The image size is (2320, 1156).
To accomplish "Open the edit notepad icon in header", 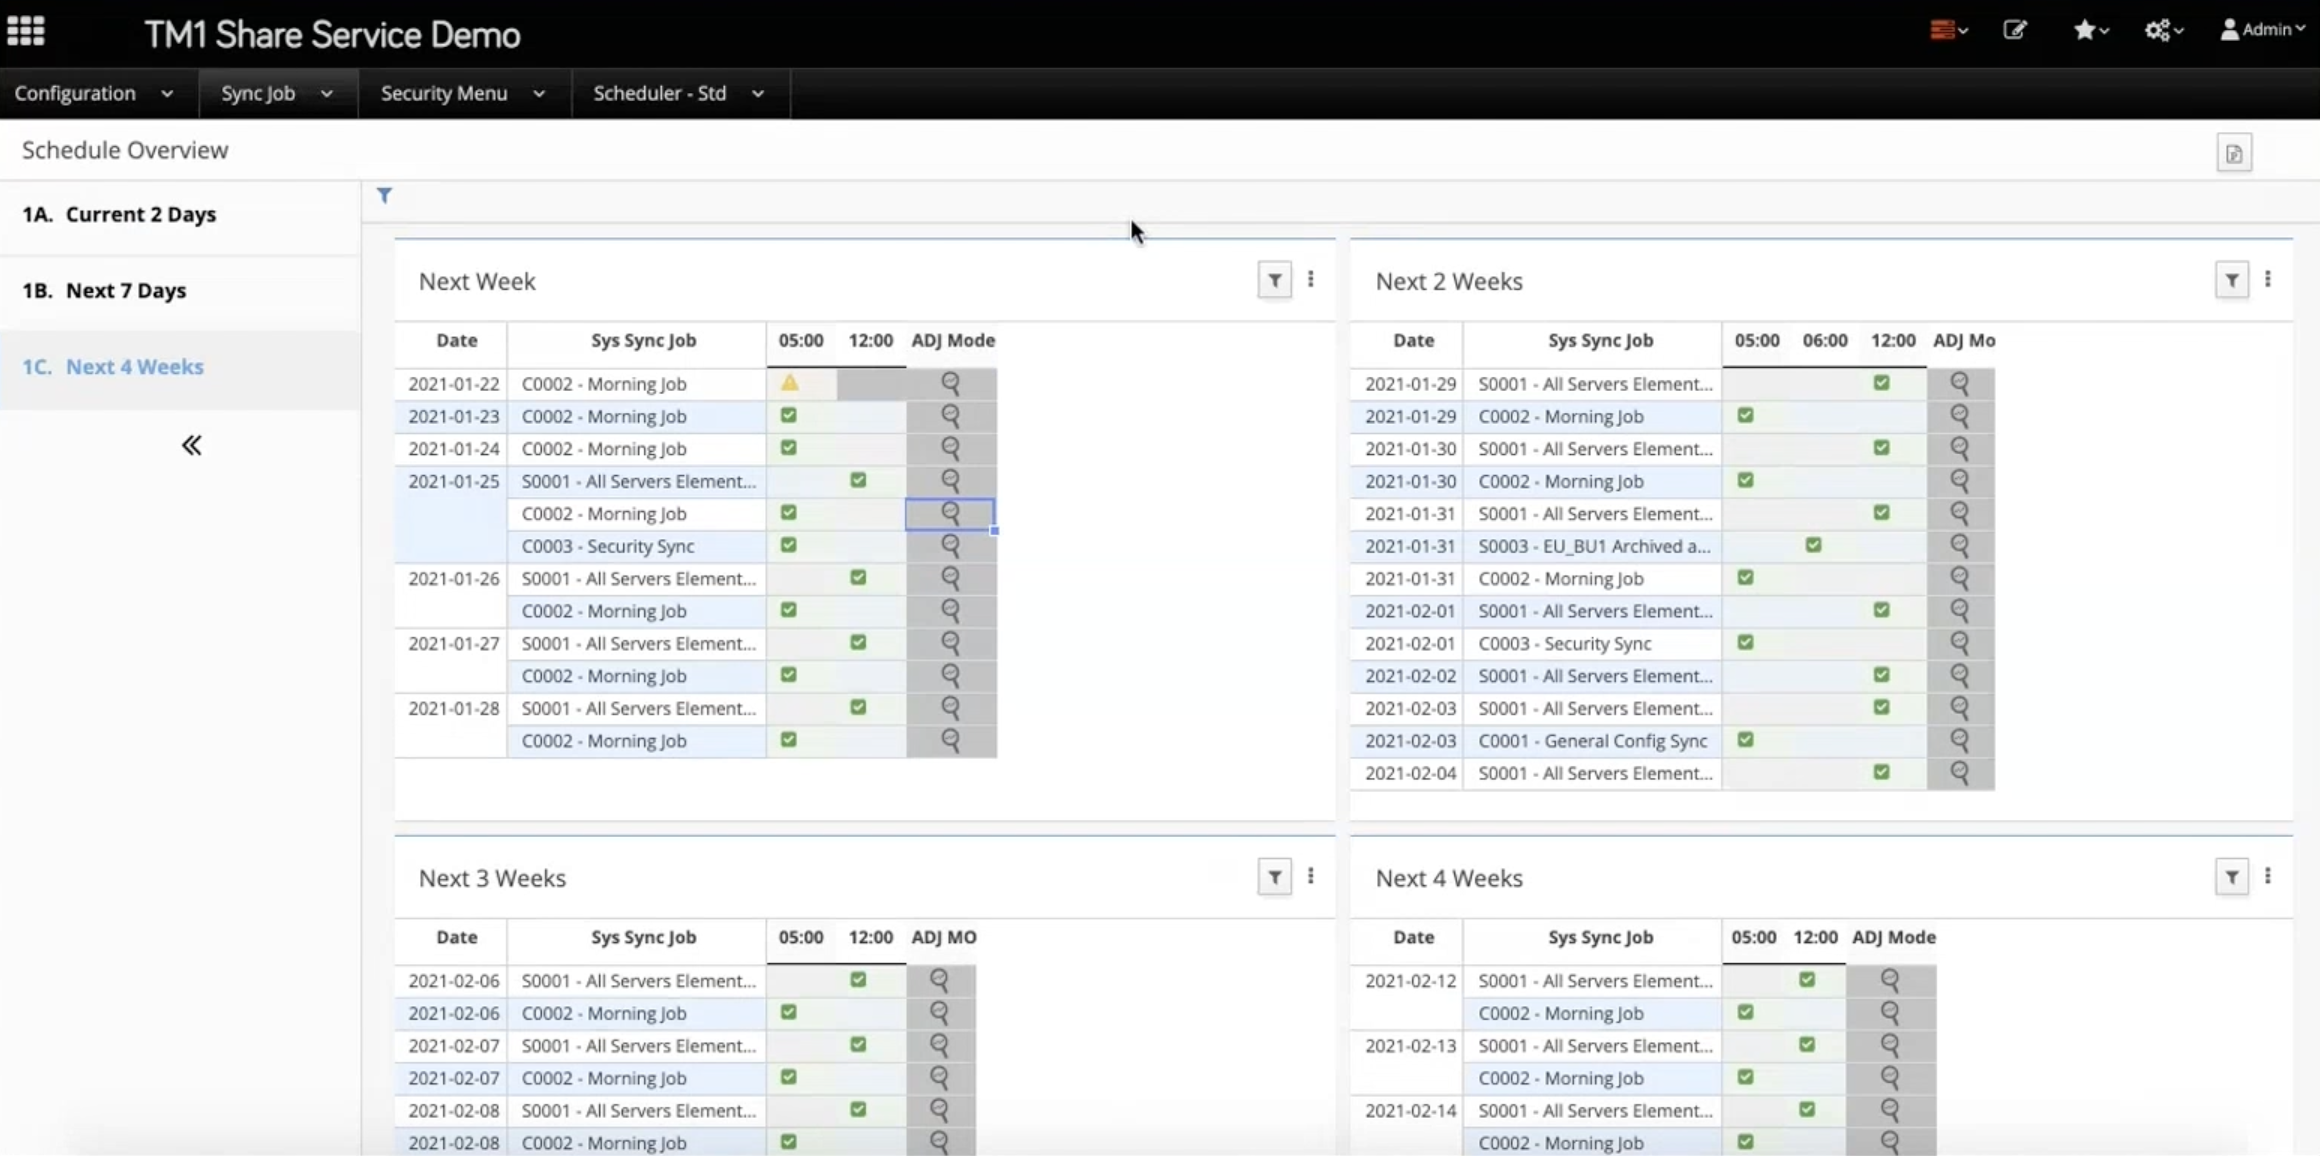I will (2014, 30).
